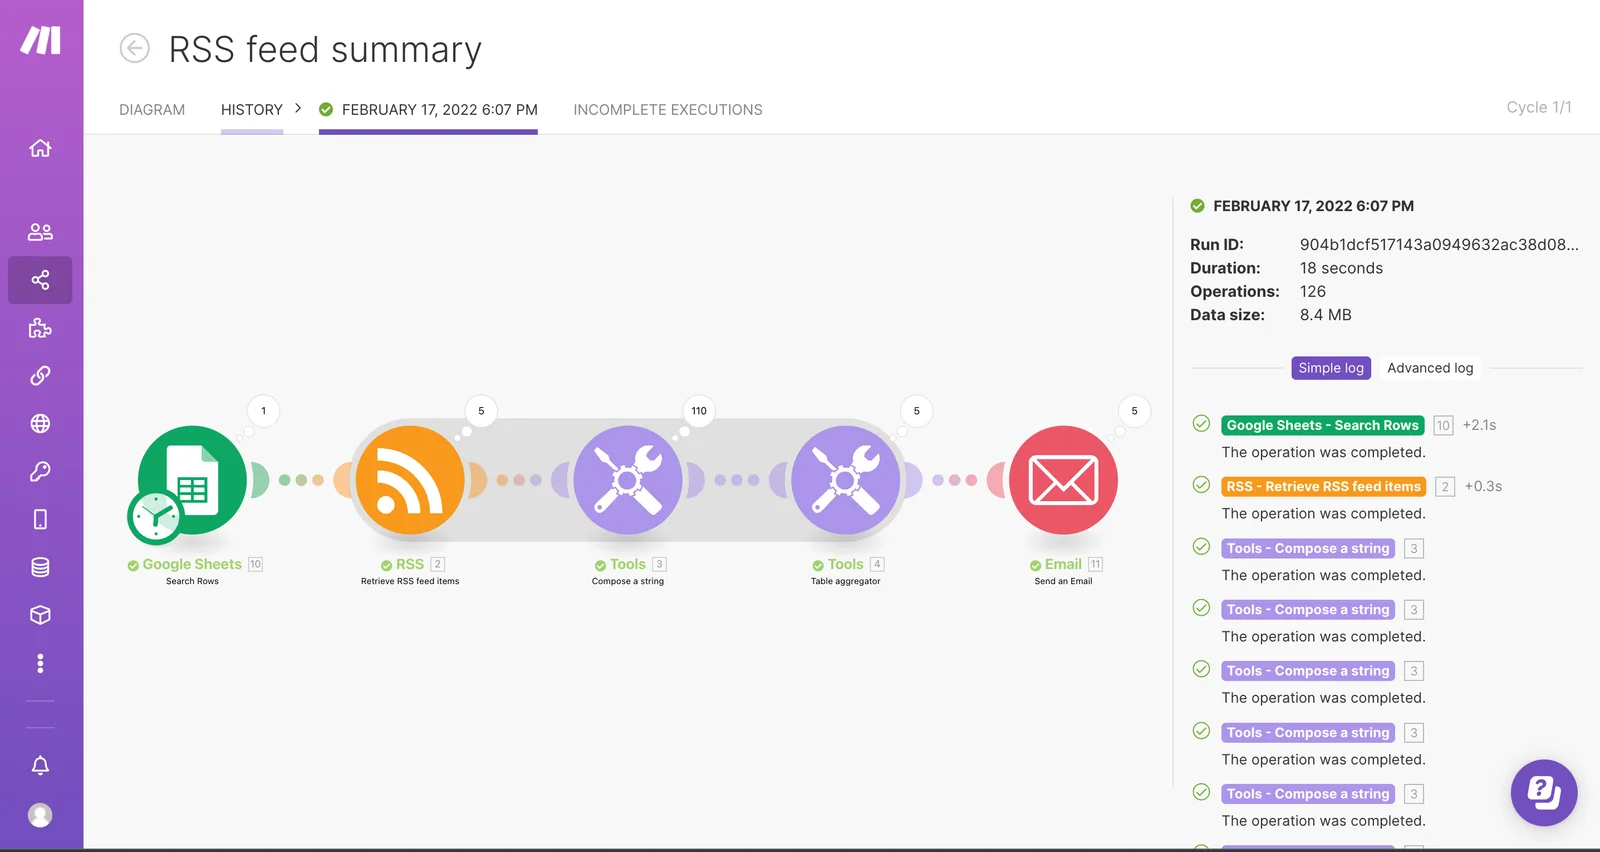Open the Keys icon in sidebar

coord(40,471)
